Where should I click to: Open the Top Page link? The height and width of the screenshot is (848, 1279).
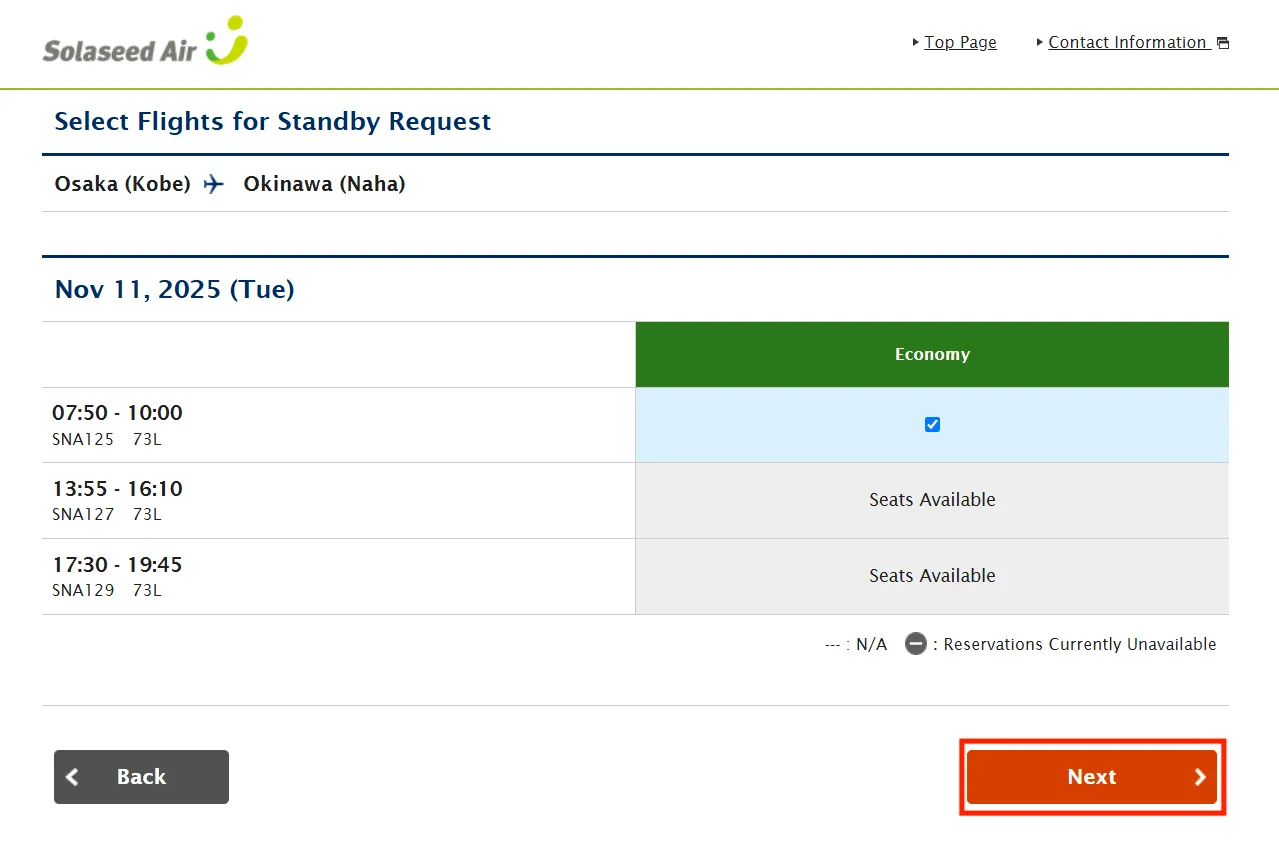point(960,42)
